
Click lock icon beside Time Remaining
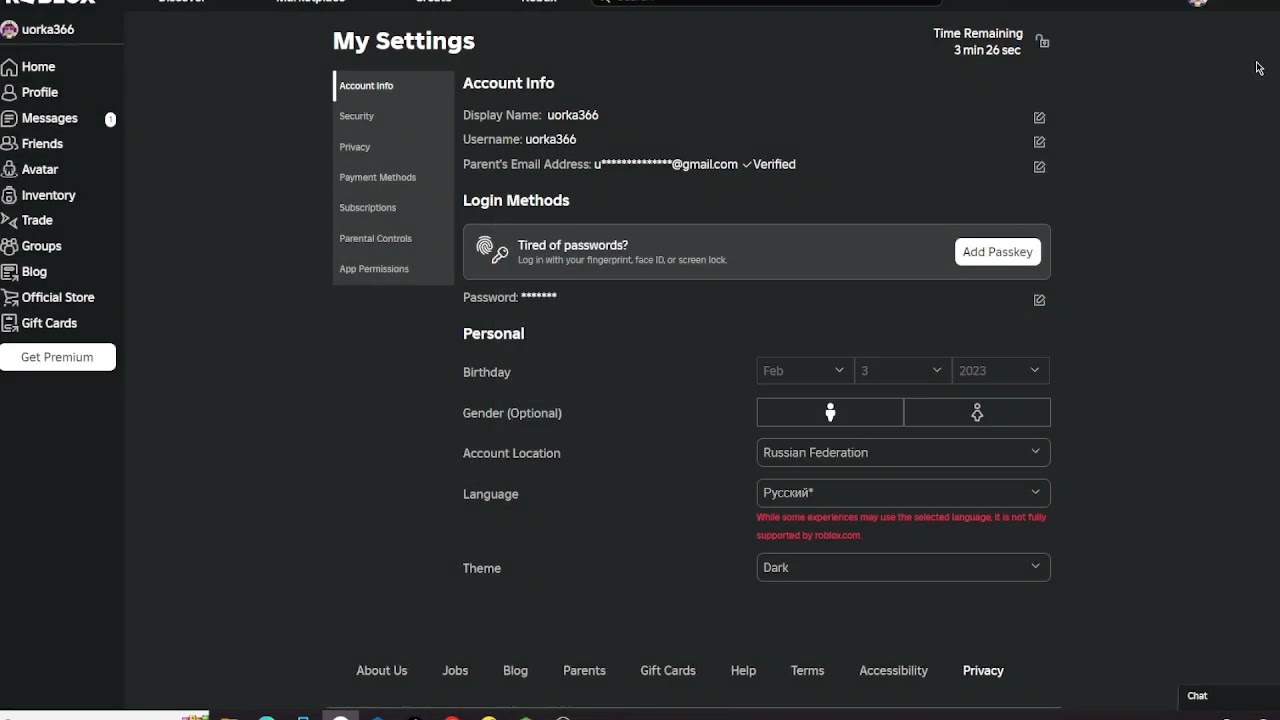click(x=1042, y=41)
